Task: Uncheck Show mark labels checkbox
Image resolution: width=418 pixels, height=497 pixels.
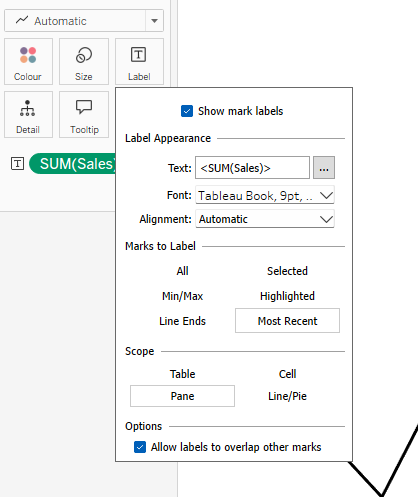Action: [x=187, y=111]
